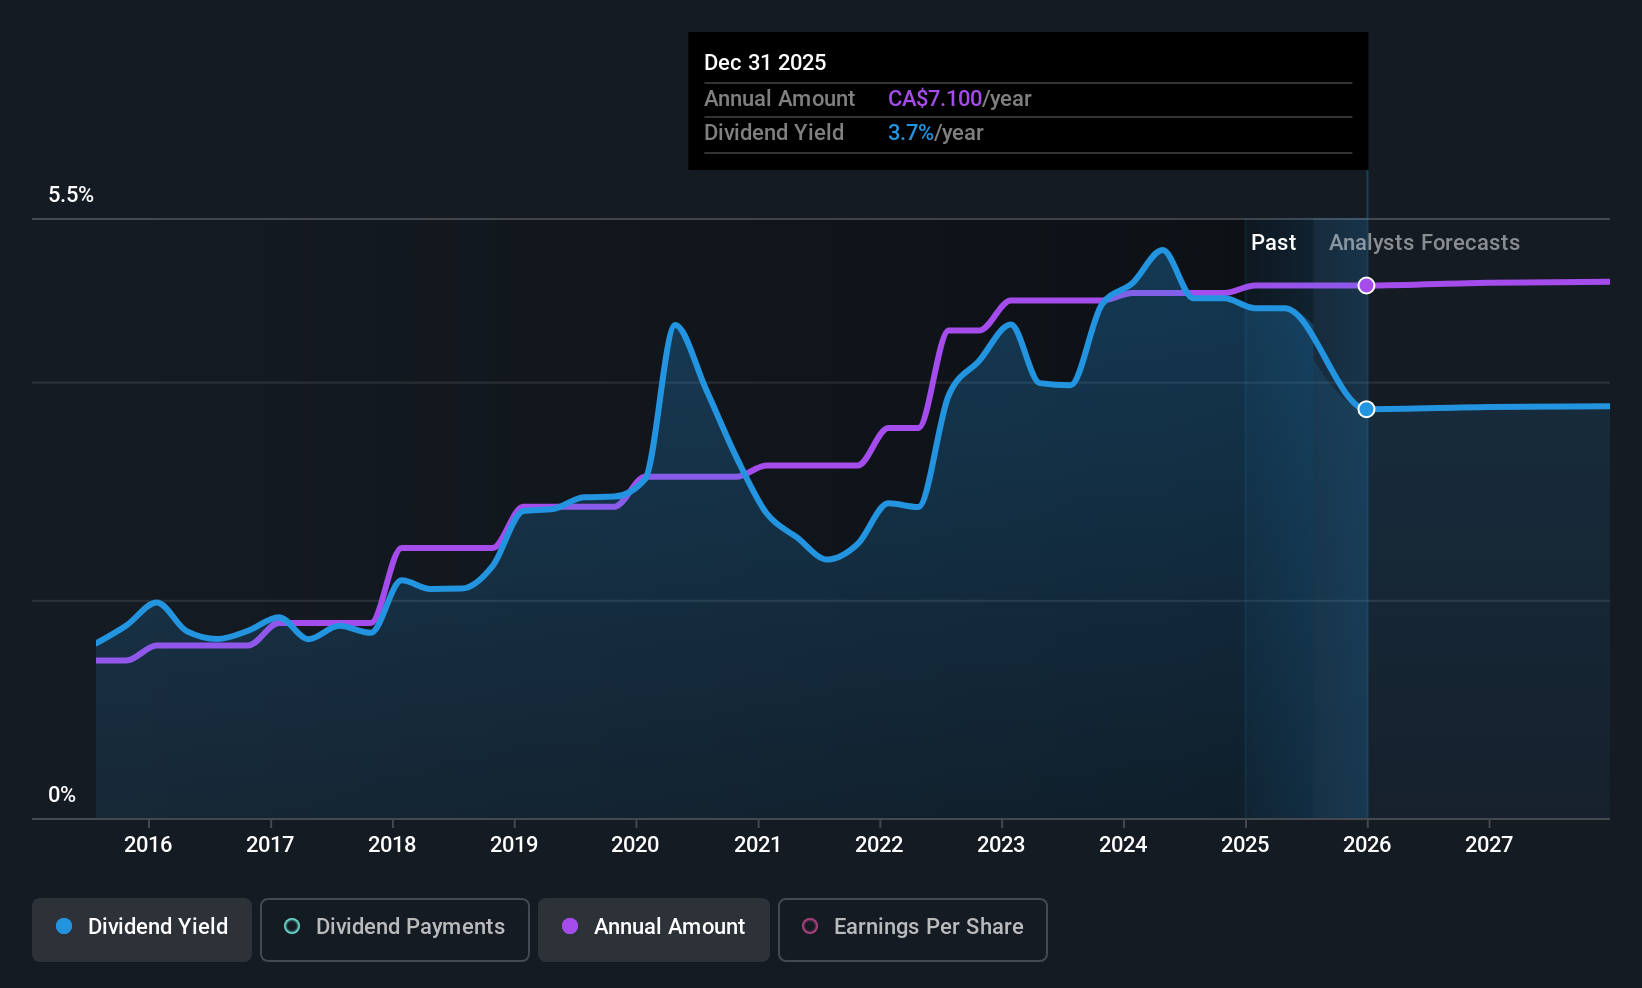This screenshot has width=1642, height=988.
Task: Expand the Dec 31 2025 tooltip header
Action: pos(765,62)
